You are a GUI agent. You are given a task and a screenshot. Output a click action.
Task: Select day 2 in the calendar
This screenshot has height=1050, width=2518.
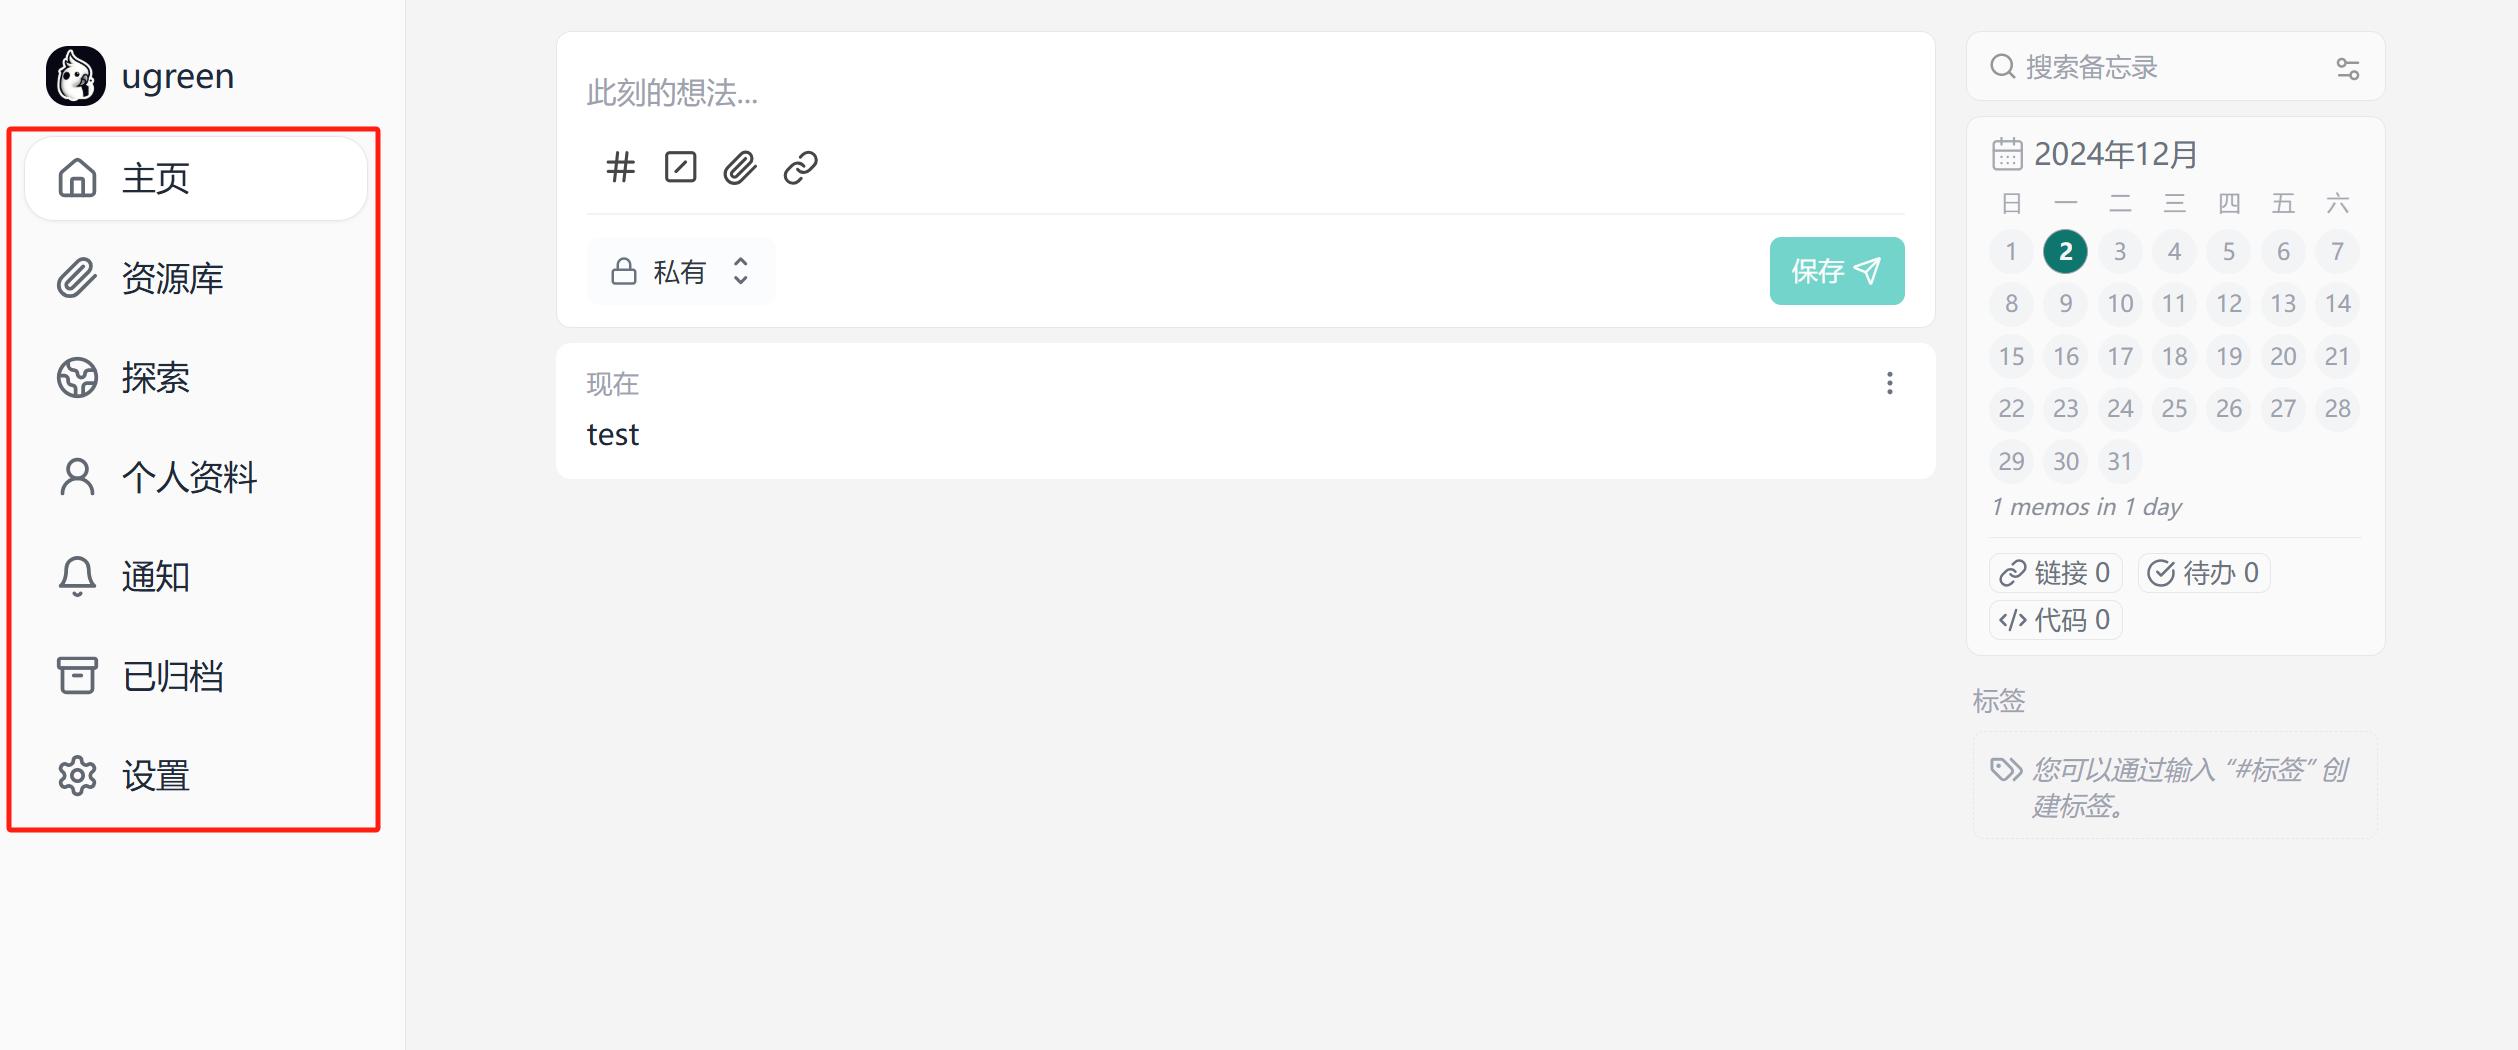point(2065,251)
